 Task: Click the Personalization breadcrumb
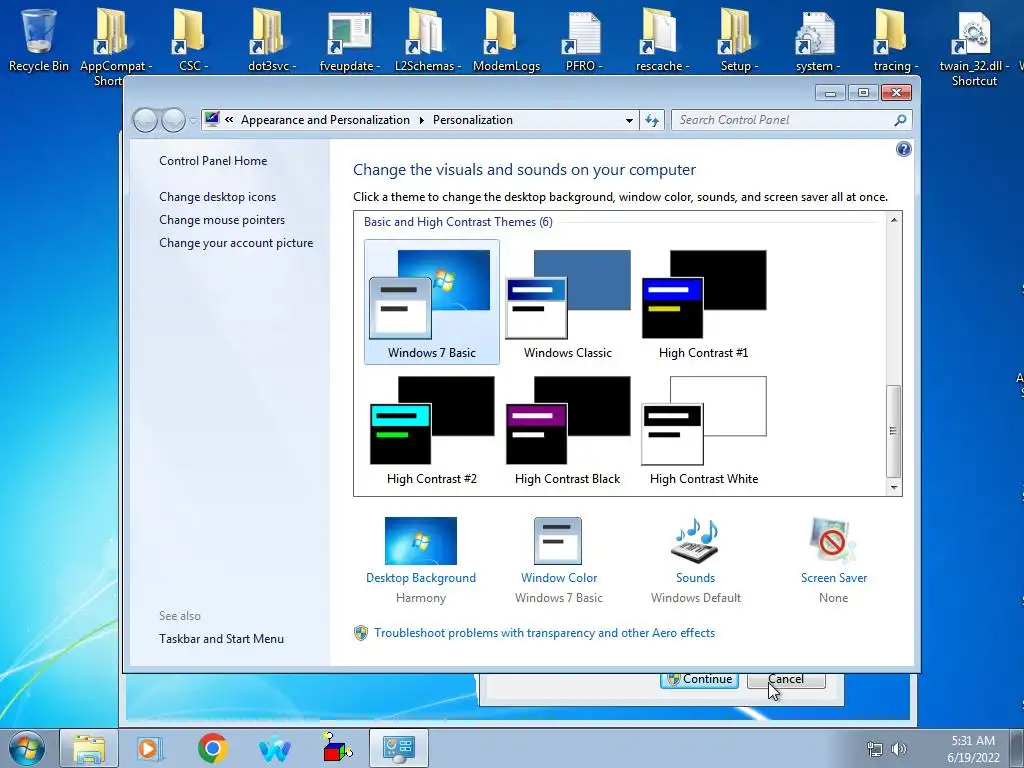tap(473, 120)
